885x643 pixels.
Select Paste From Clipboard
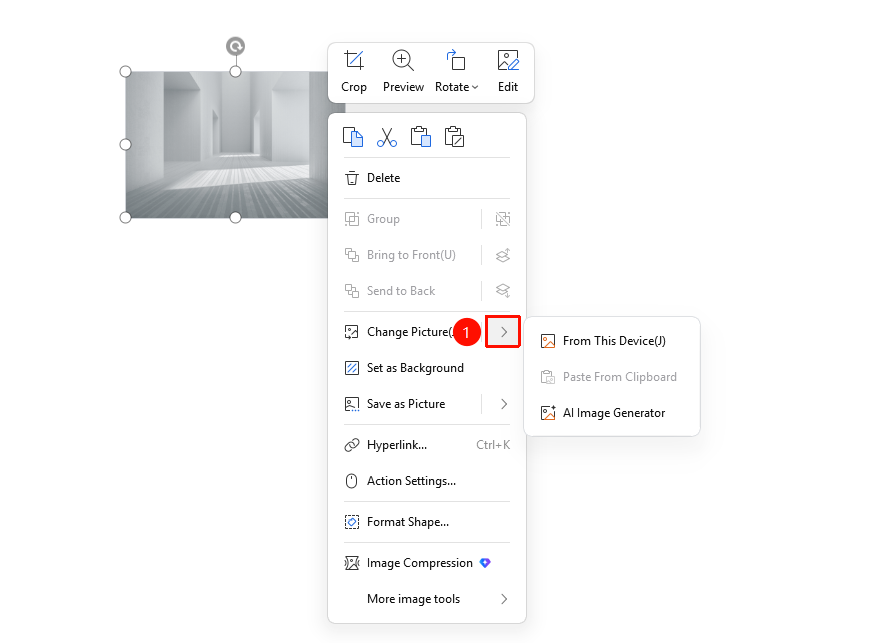pyautogui.click(x=612, y=377)
